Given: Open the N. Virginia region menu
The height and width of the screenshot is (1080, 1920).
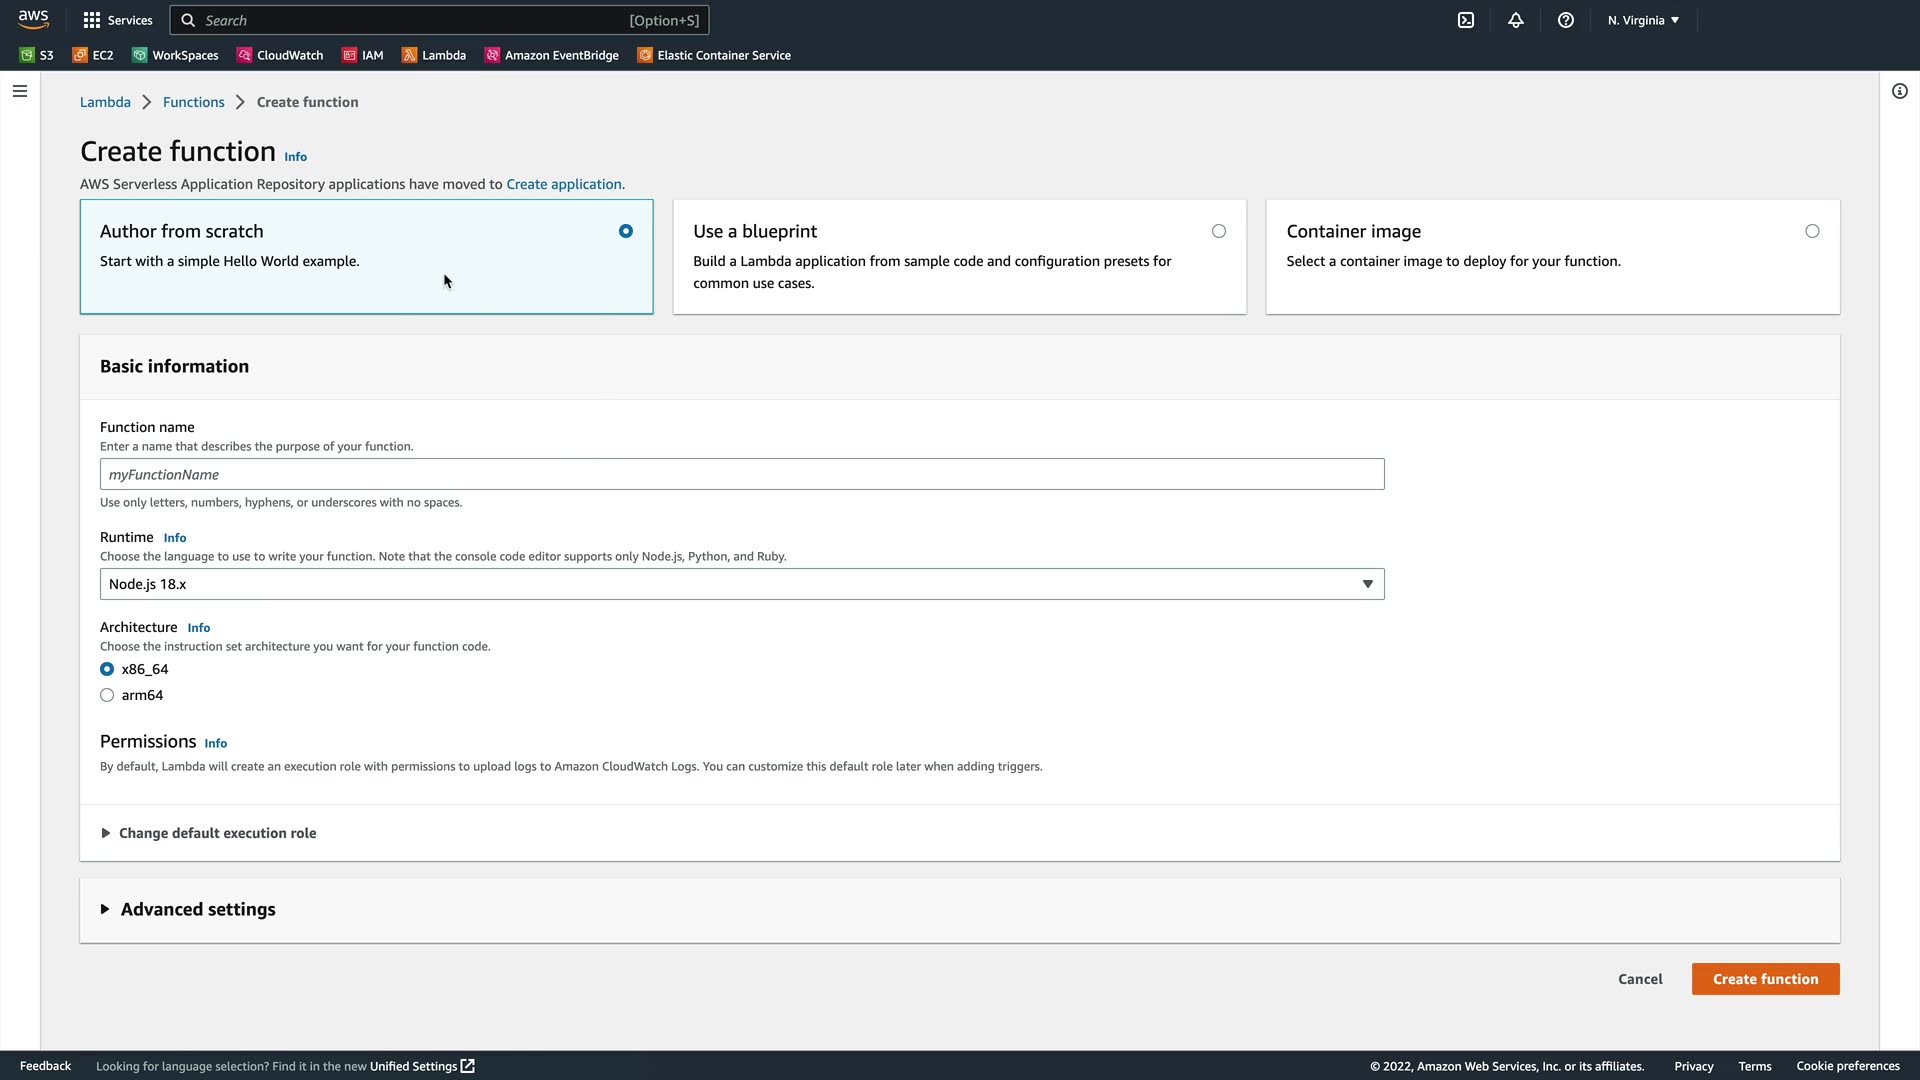Looking at the screenshot, I should [x=1643, y=20].
